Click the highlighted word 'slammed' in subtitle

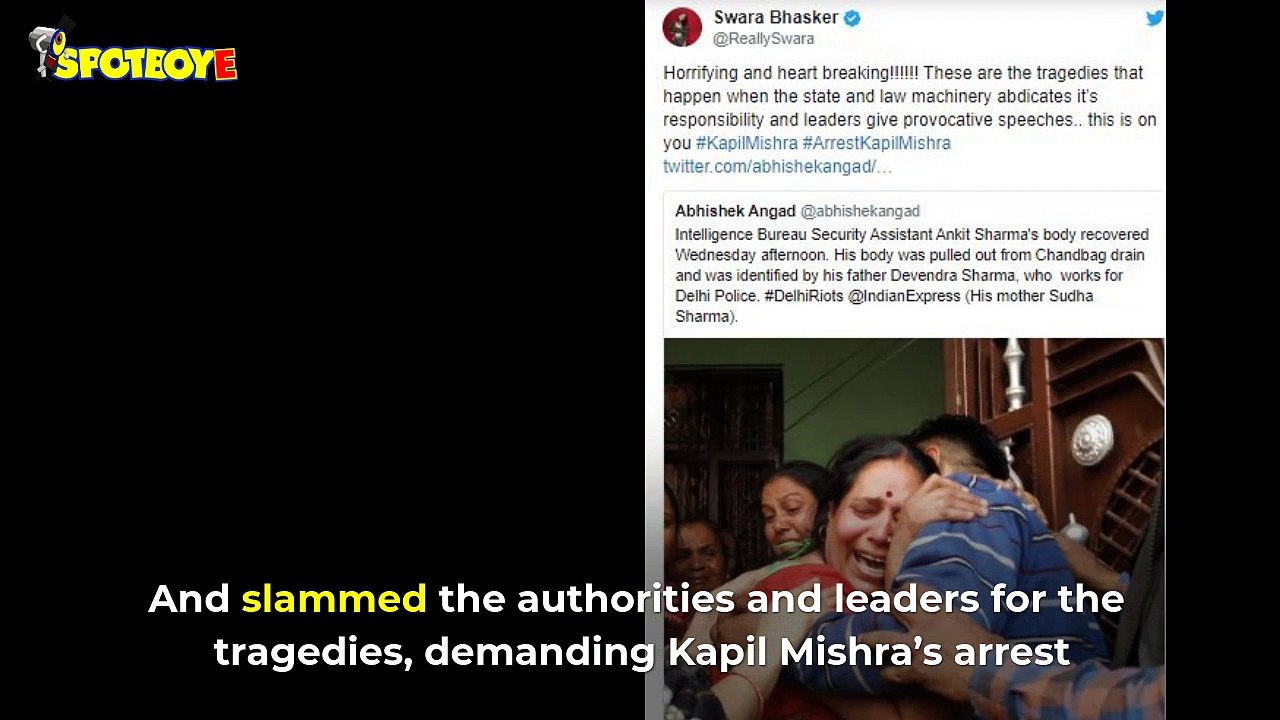click(334, 599)
